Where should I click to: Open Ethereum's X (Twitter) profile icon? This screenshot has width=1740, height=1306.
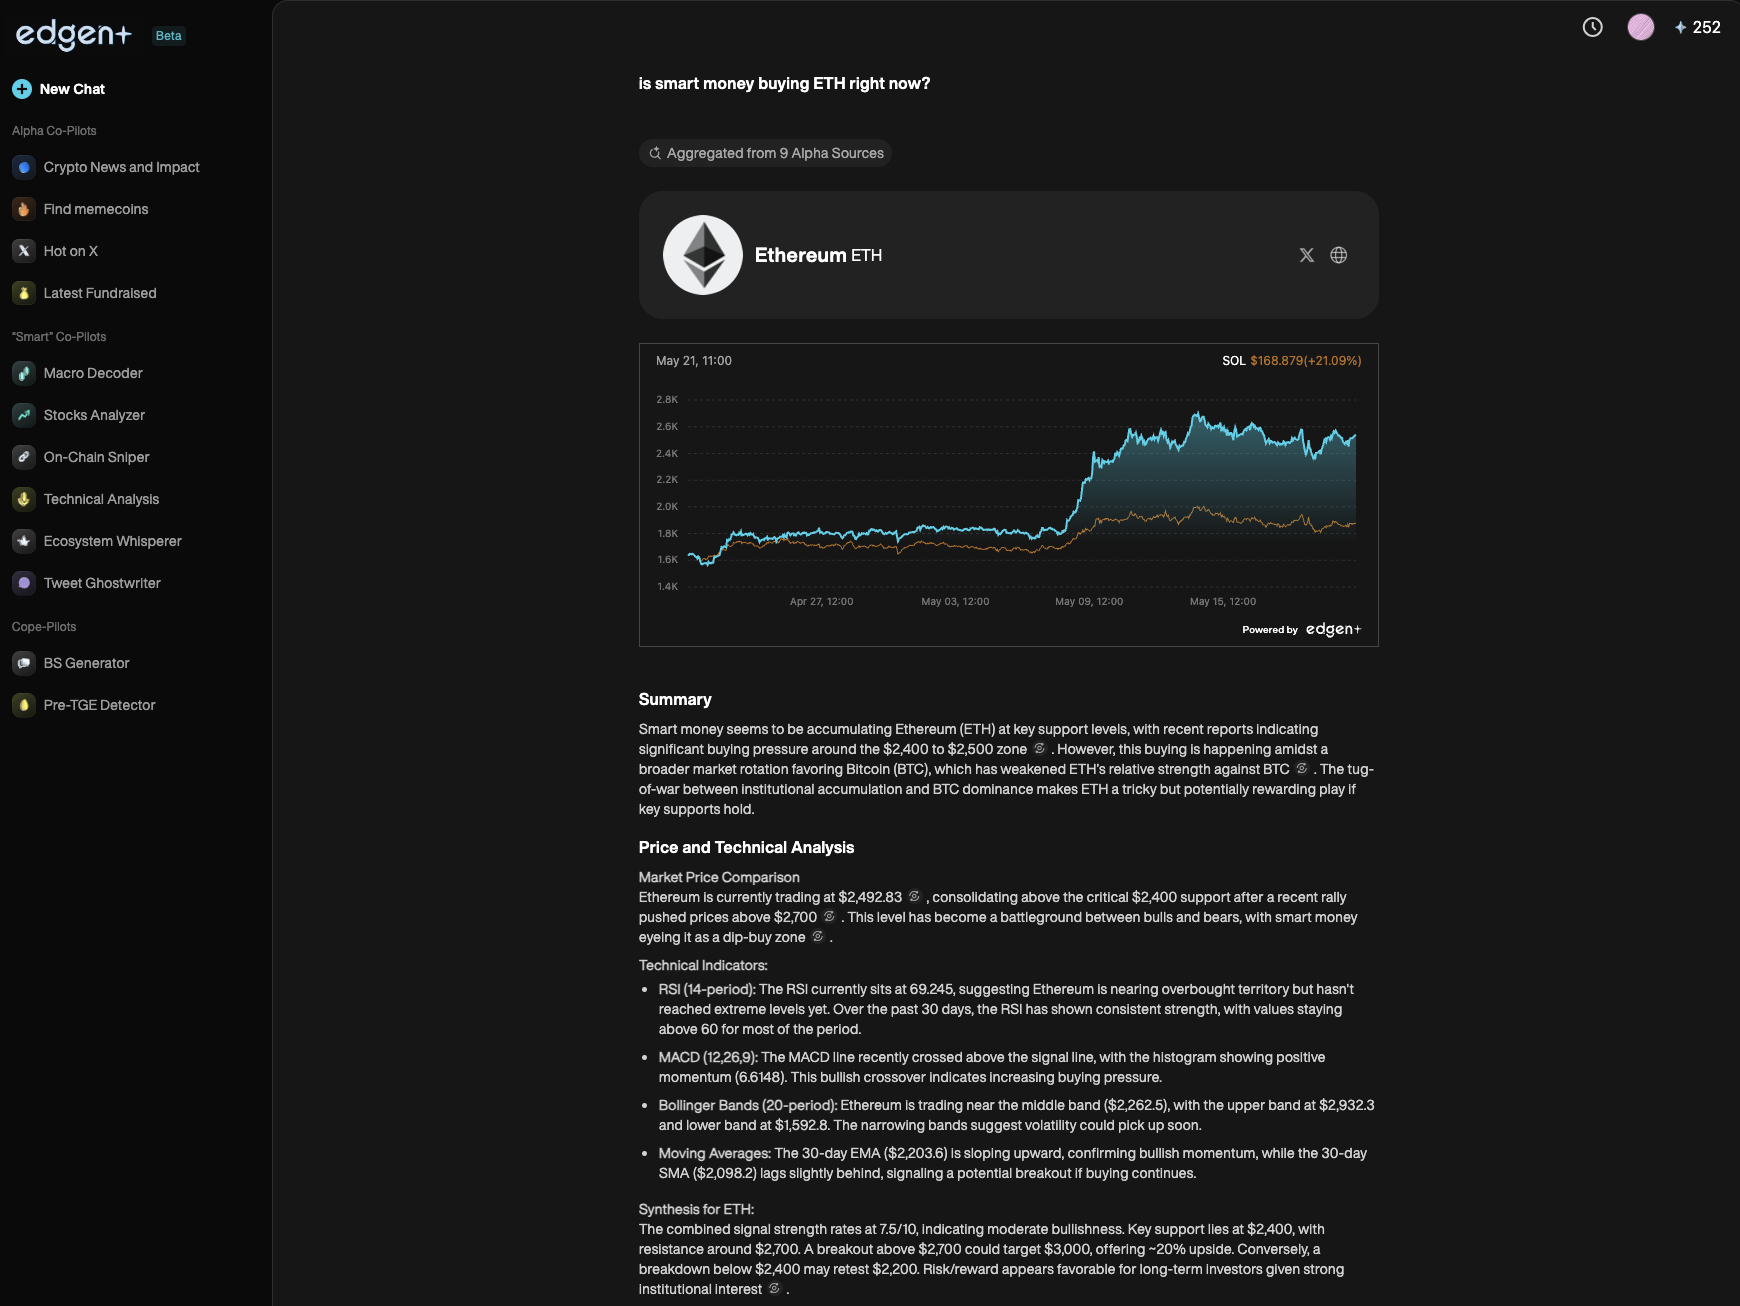click(x=1306, y=255)
